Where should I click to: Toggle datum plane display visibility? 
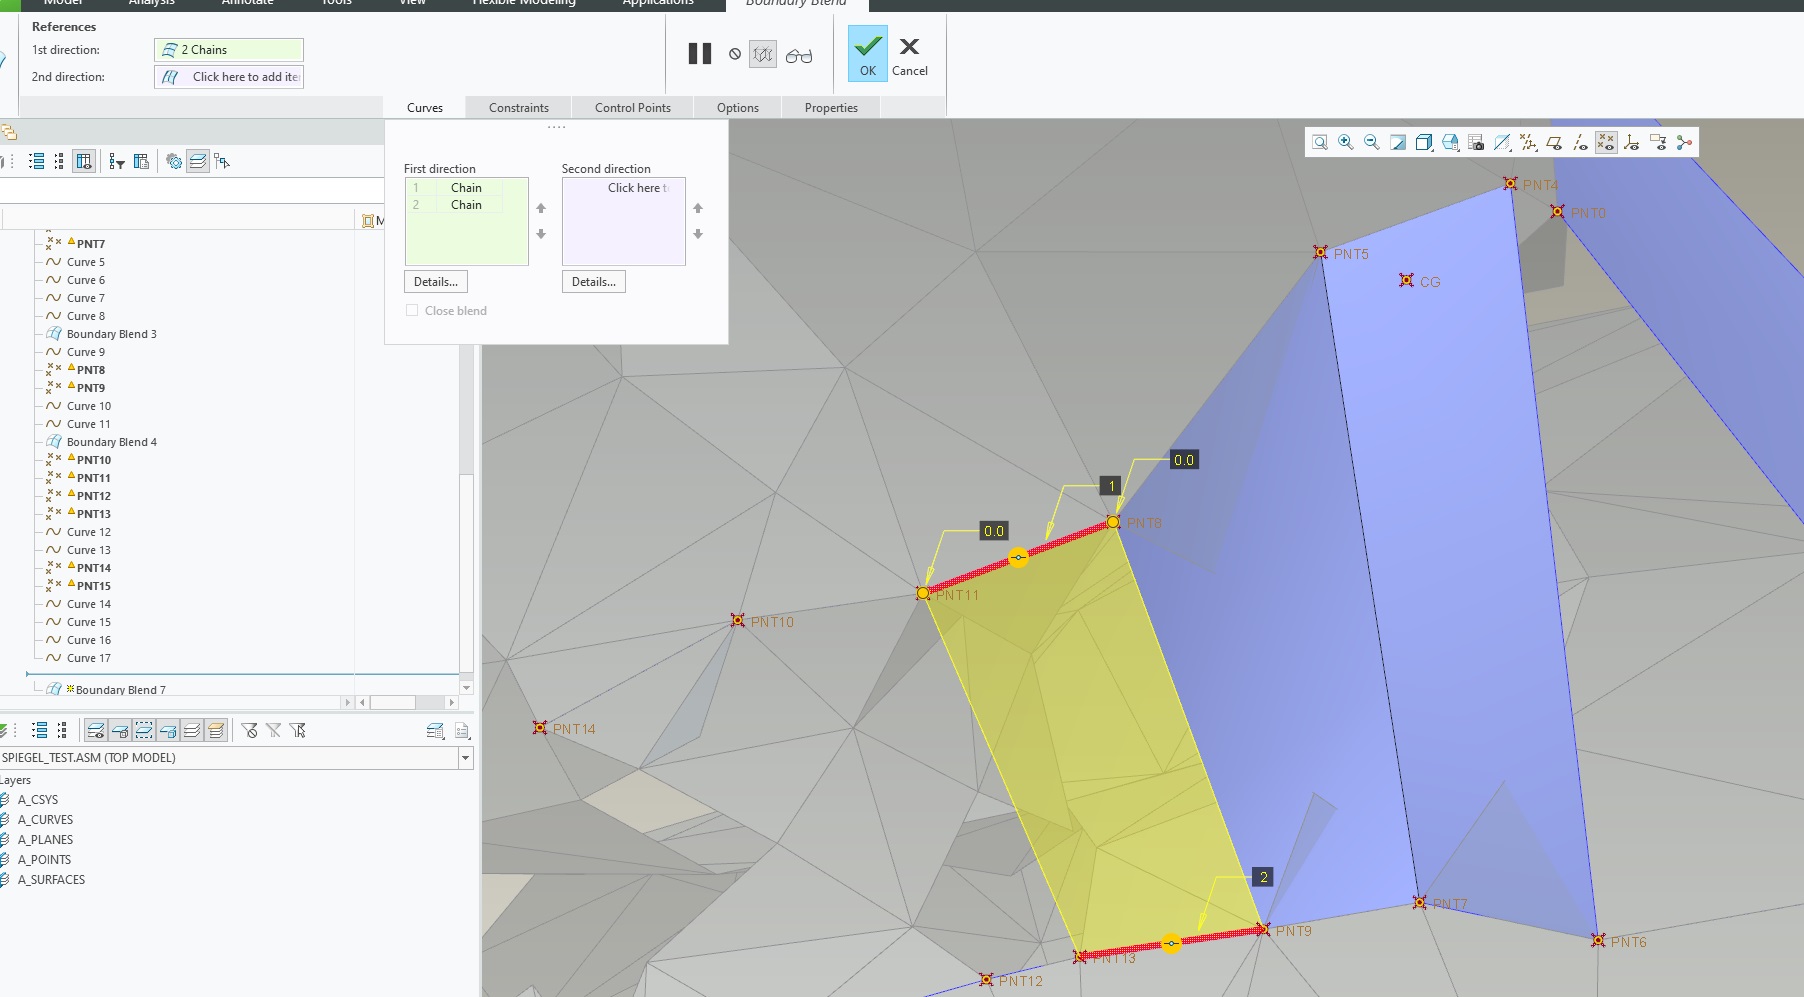[x=1554, y=143]
